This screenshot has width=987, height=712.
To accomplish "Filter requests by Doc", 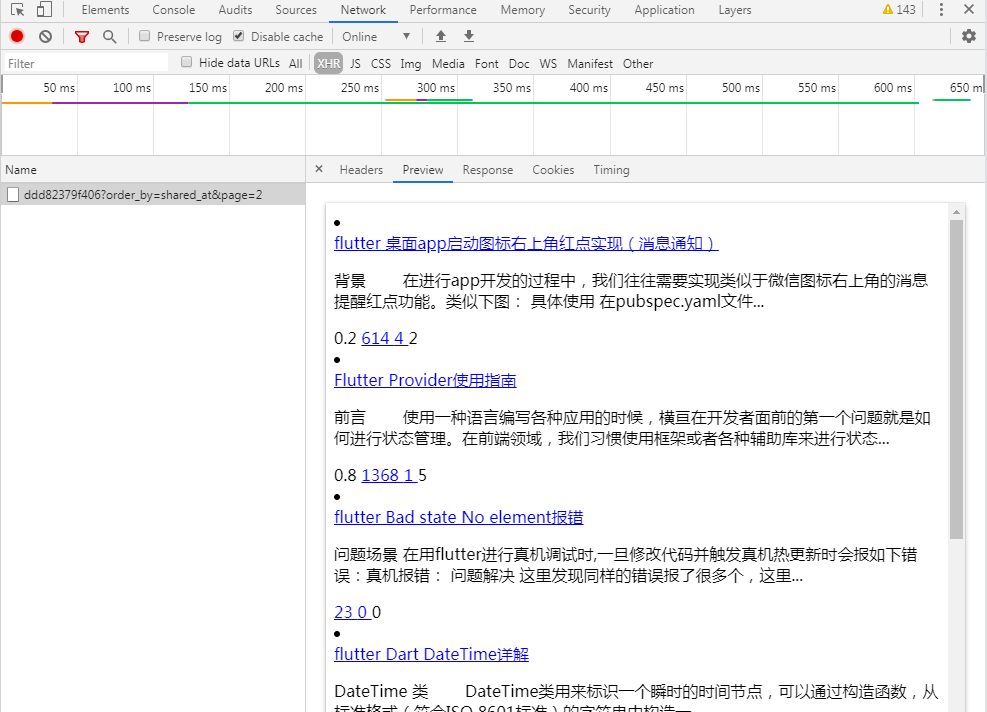I will pos(519,64).
